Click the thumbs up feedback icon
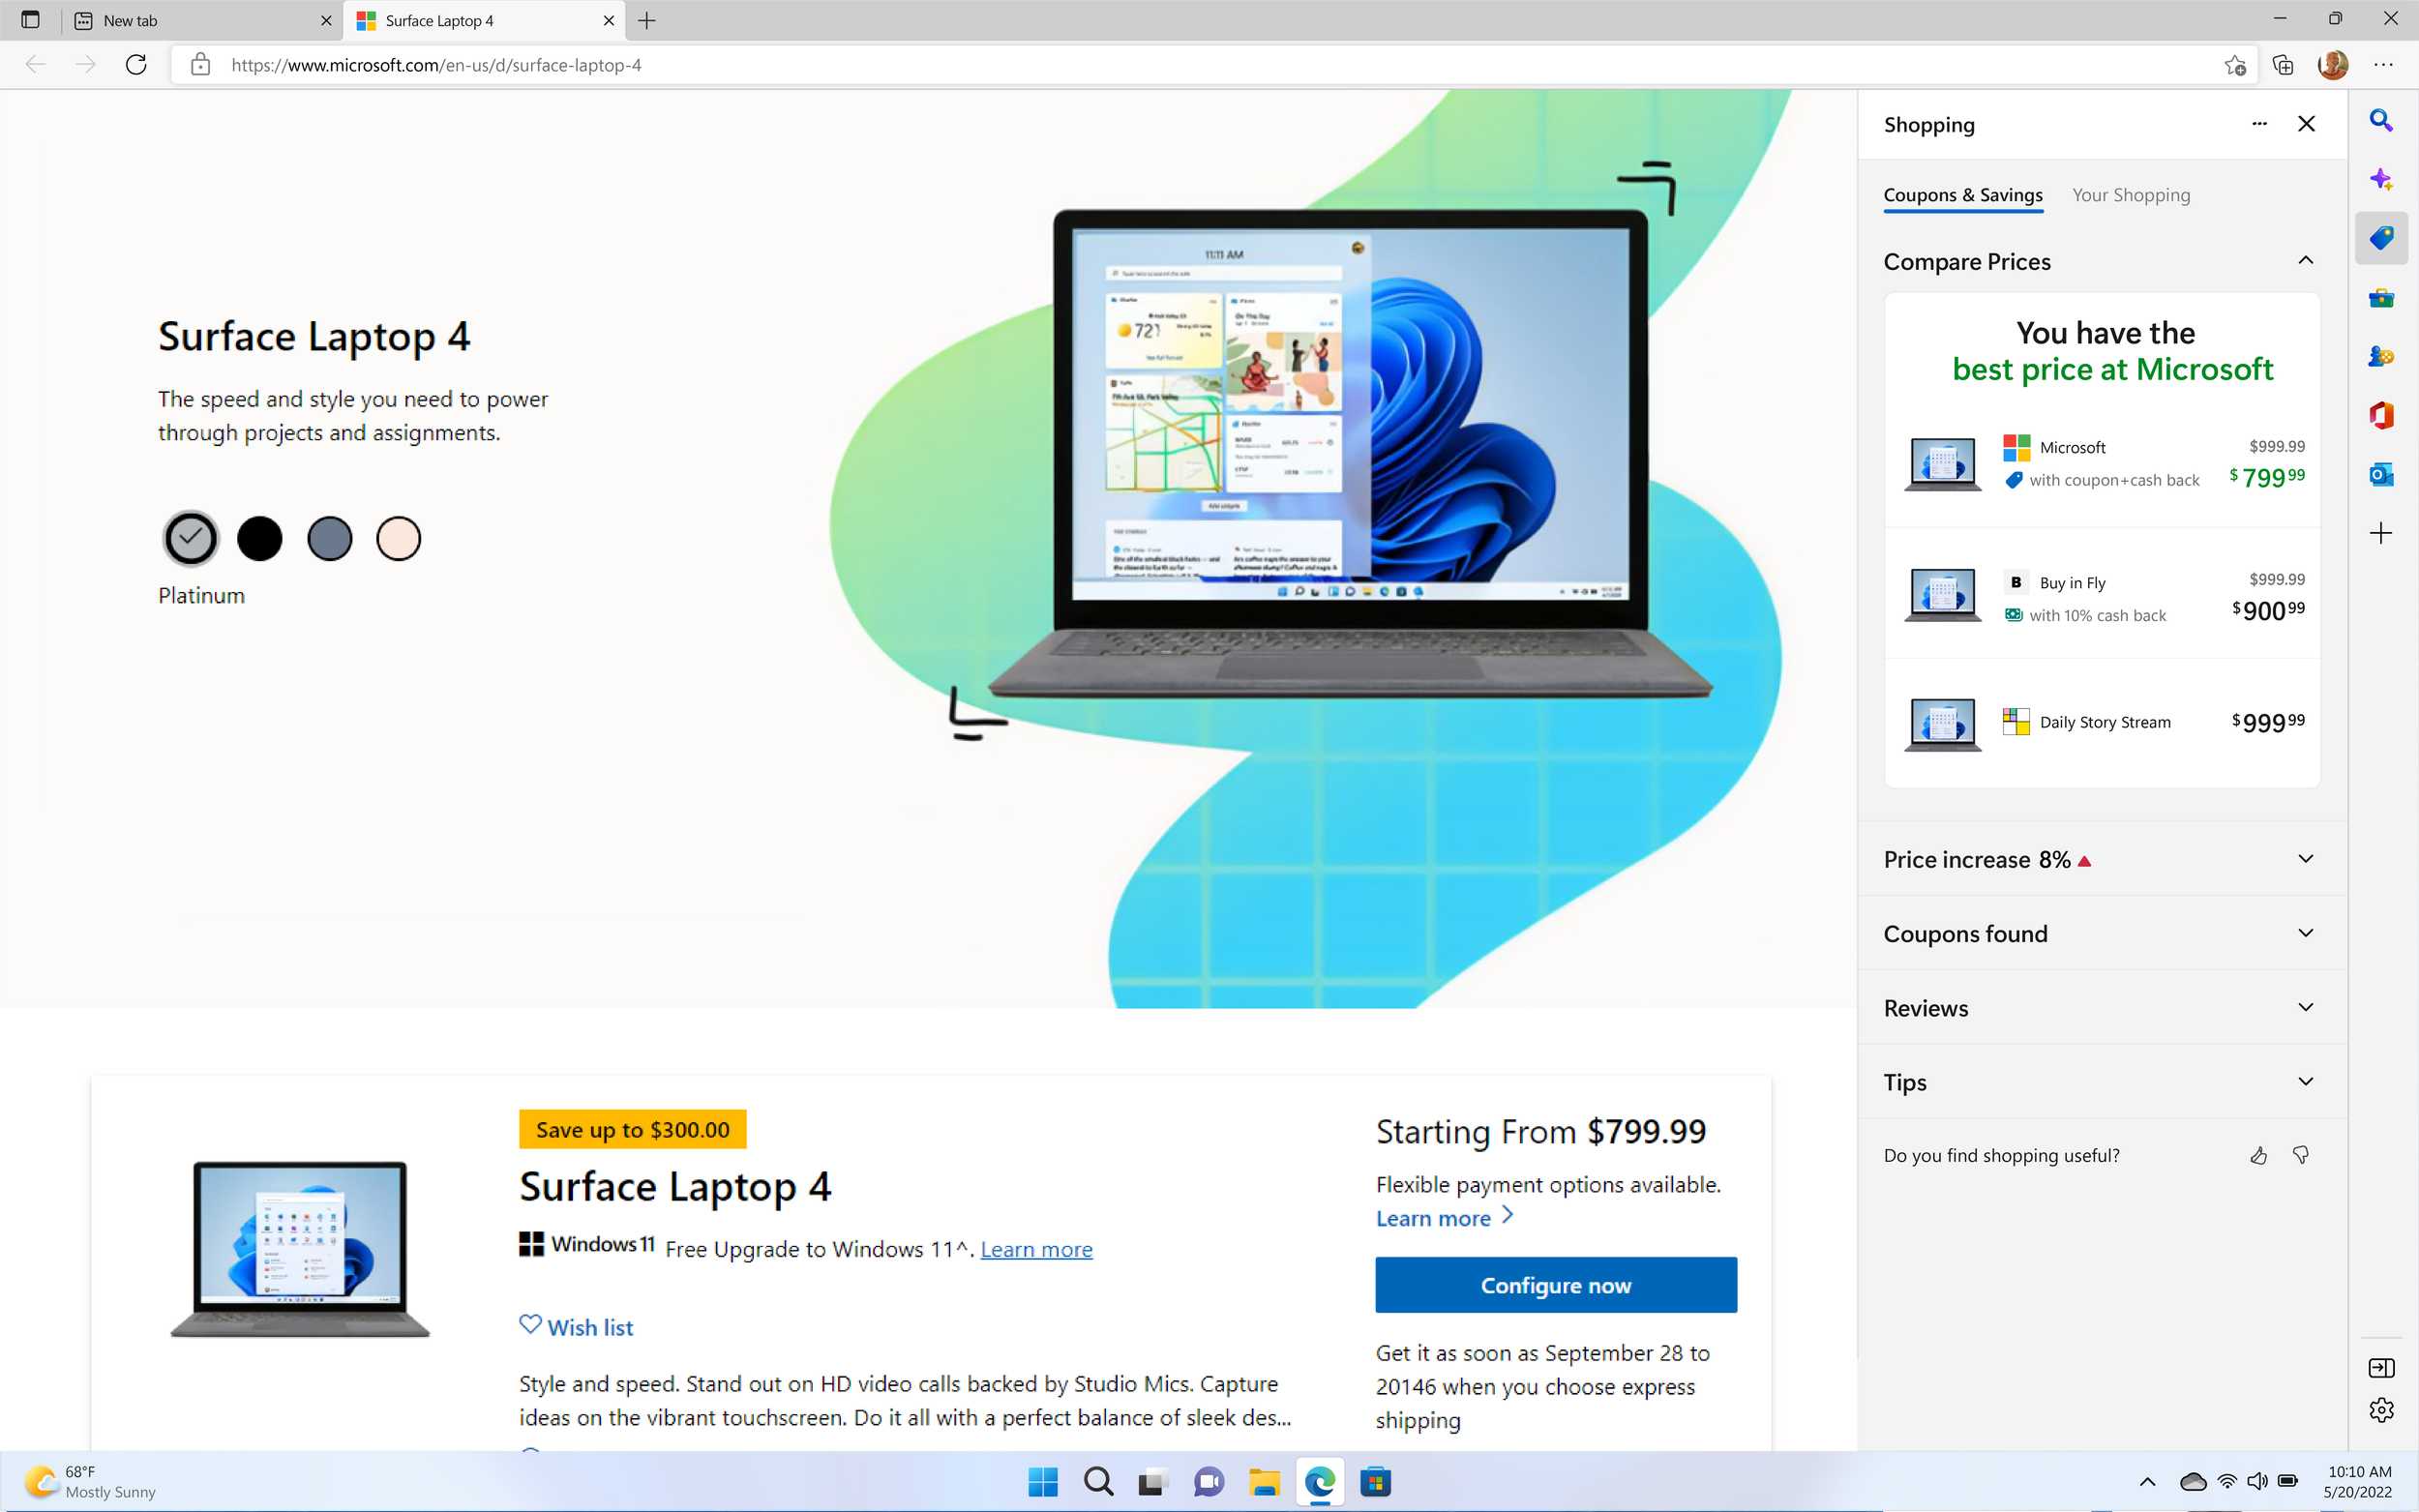The height and width of the screenshot is (1512, 2419). click(2258, 1156)
